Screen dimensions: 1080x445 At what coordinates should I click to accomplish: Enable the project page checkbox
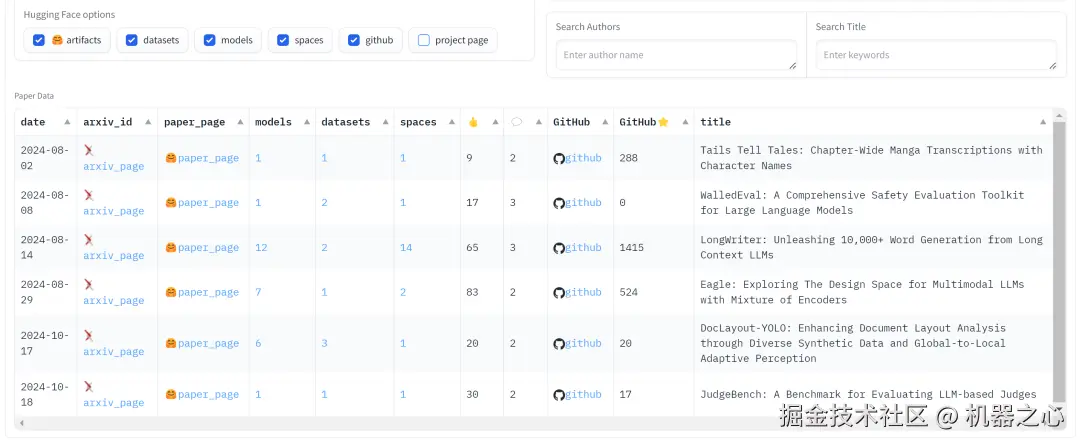click(x=424, y=40)
